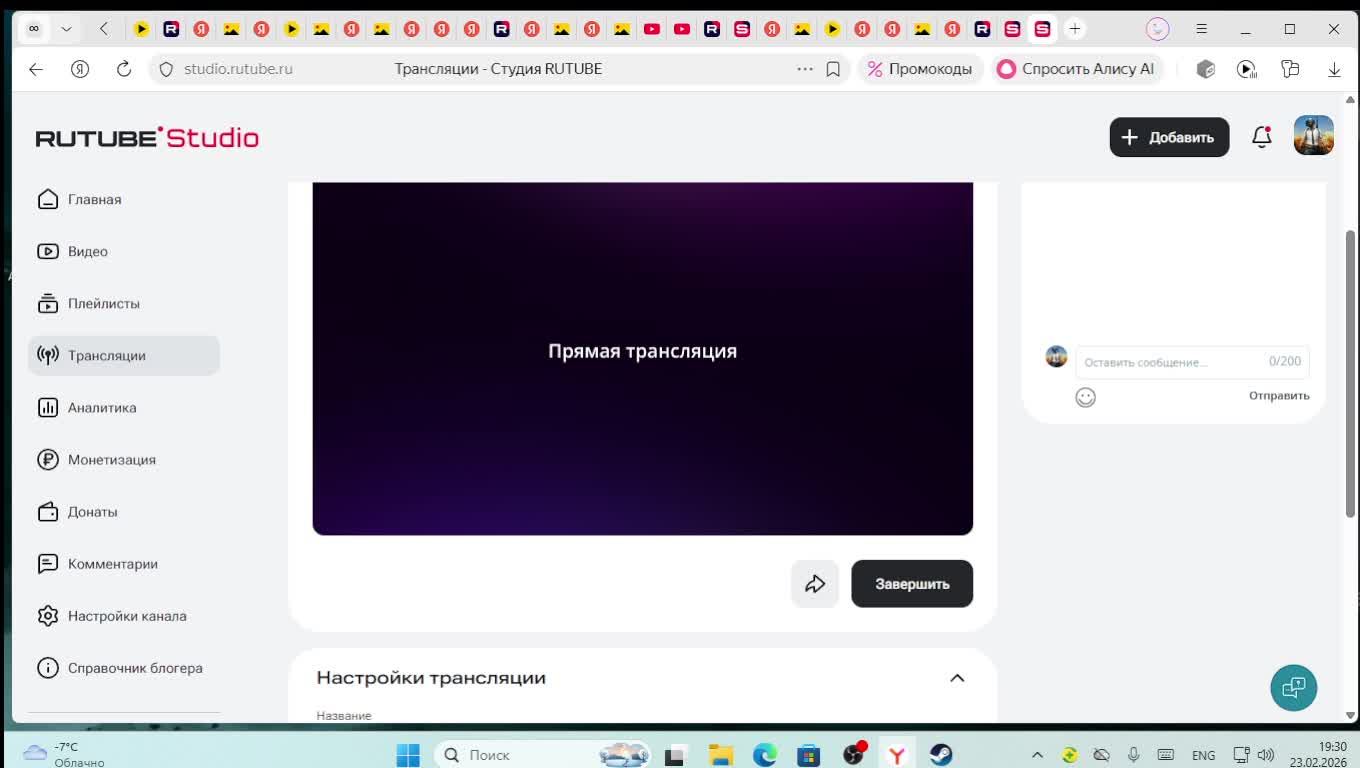Go to the Донаты section
This screenshot has width=1360, height=768.
[124, 511]
